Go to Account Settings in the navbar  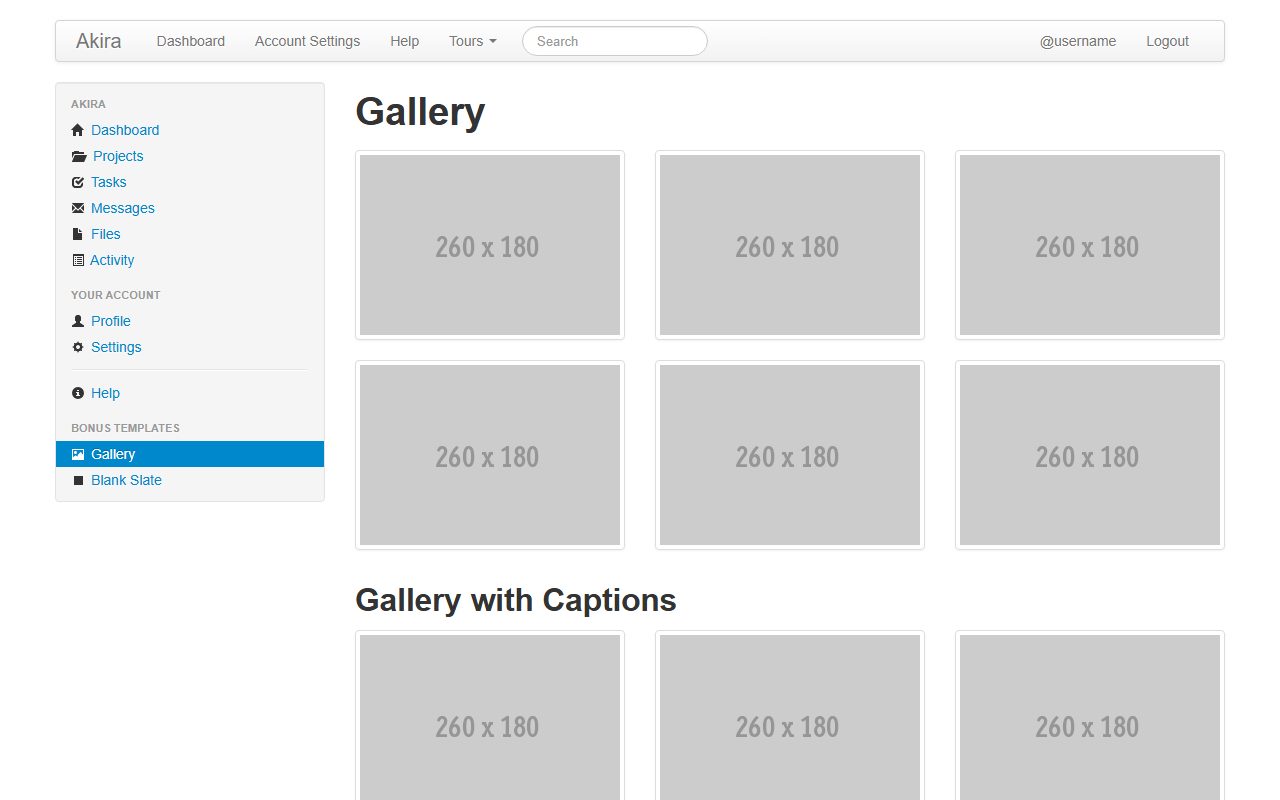pyautogui.click(x=307, y=41)
